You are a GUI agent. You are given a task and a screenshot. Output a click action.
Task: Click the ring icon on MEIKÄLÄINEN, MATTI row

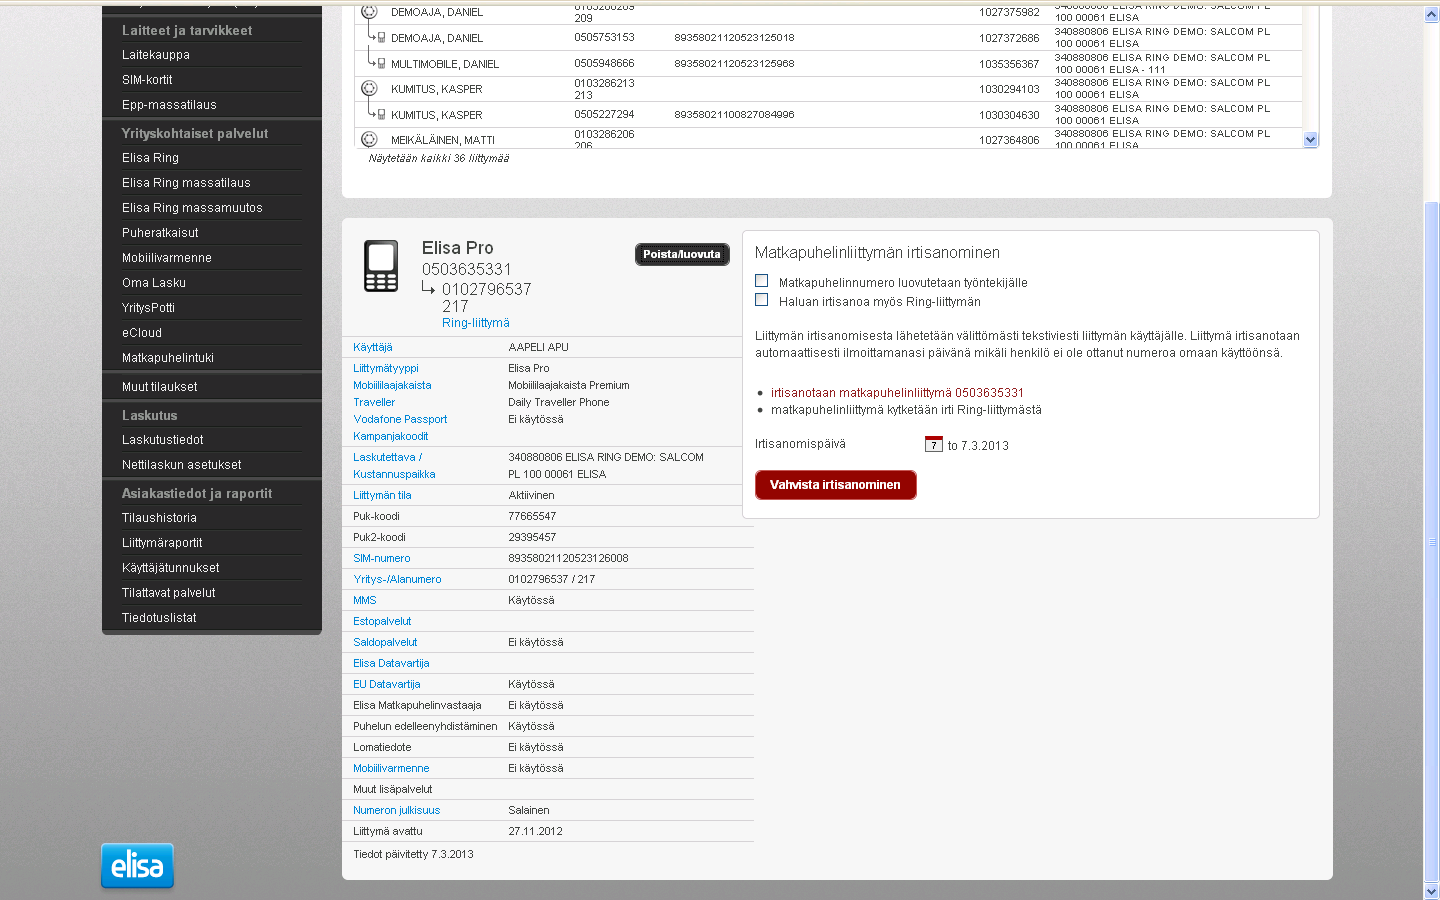pos(369,140)
